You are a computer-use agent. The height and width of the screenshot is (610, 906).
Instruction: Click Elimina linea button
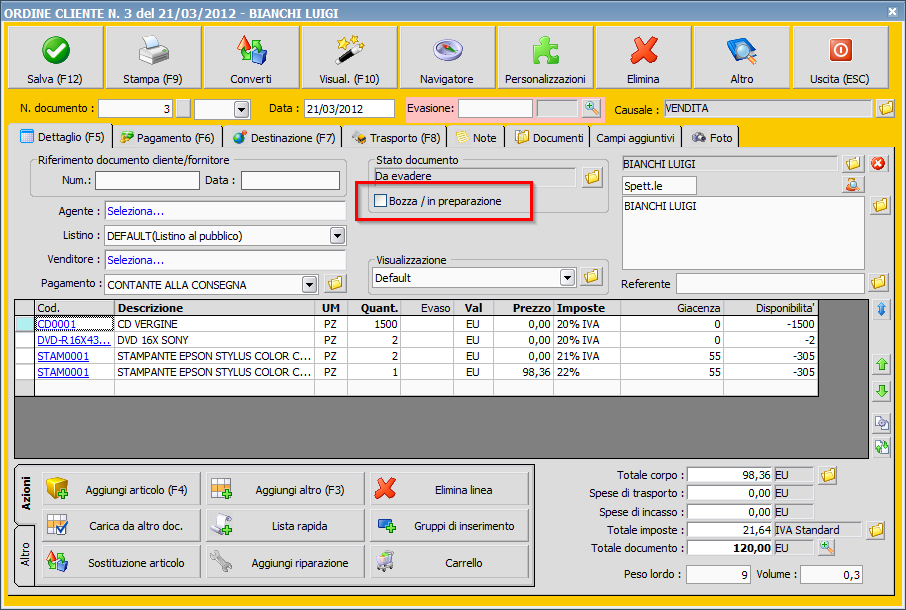pos(450,490)
